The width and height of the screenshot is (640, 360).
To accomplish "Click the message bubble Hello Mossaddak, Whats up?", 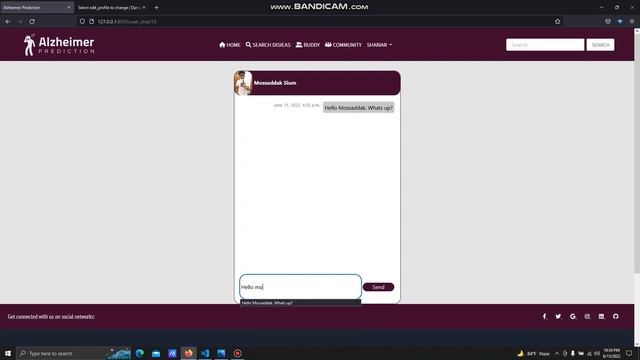I will [x=358, y=108].
